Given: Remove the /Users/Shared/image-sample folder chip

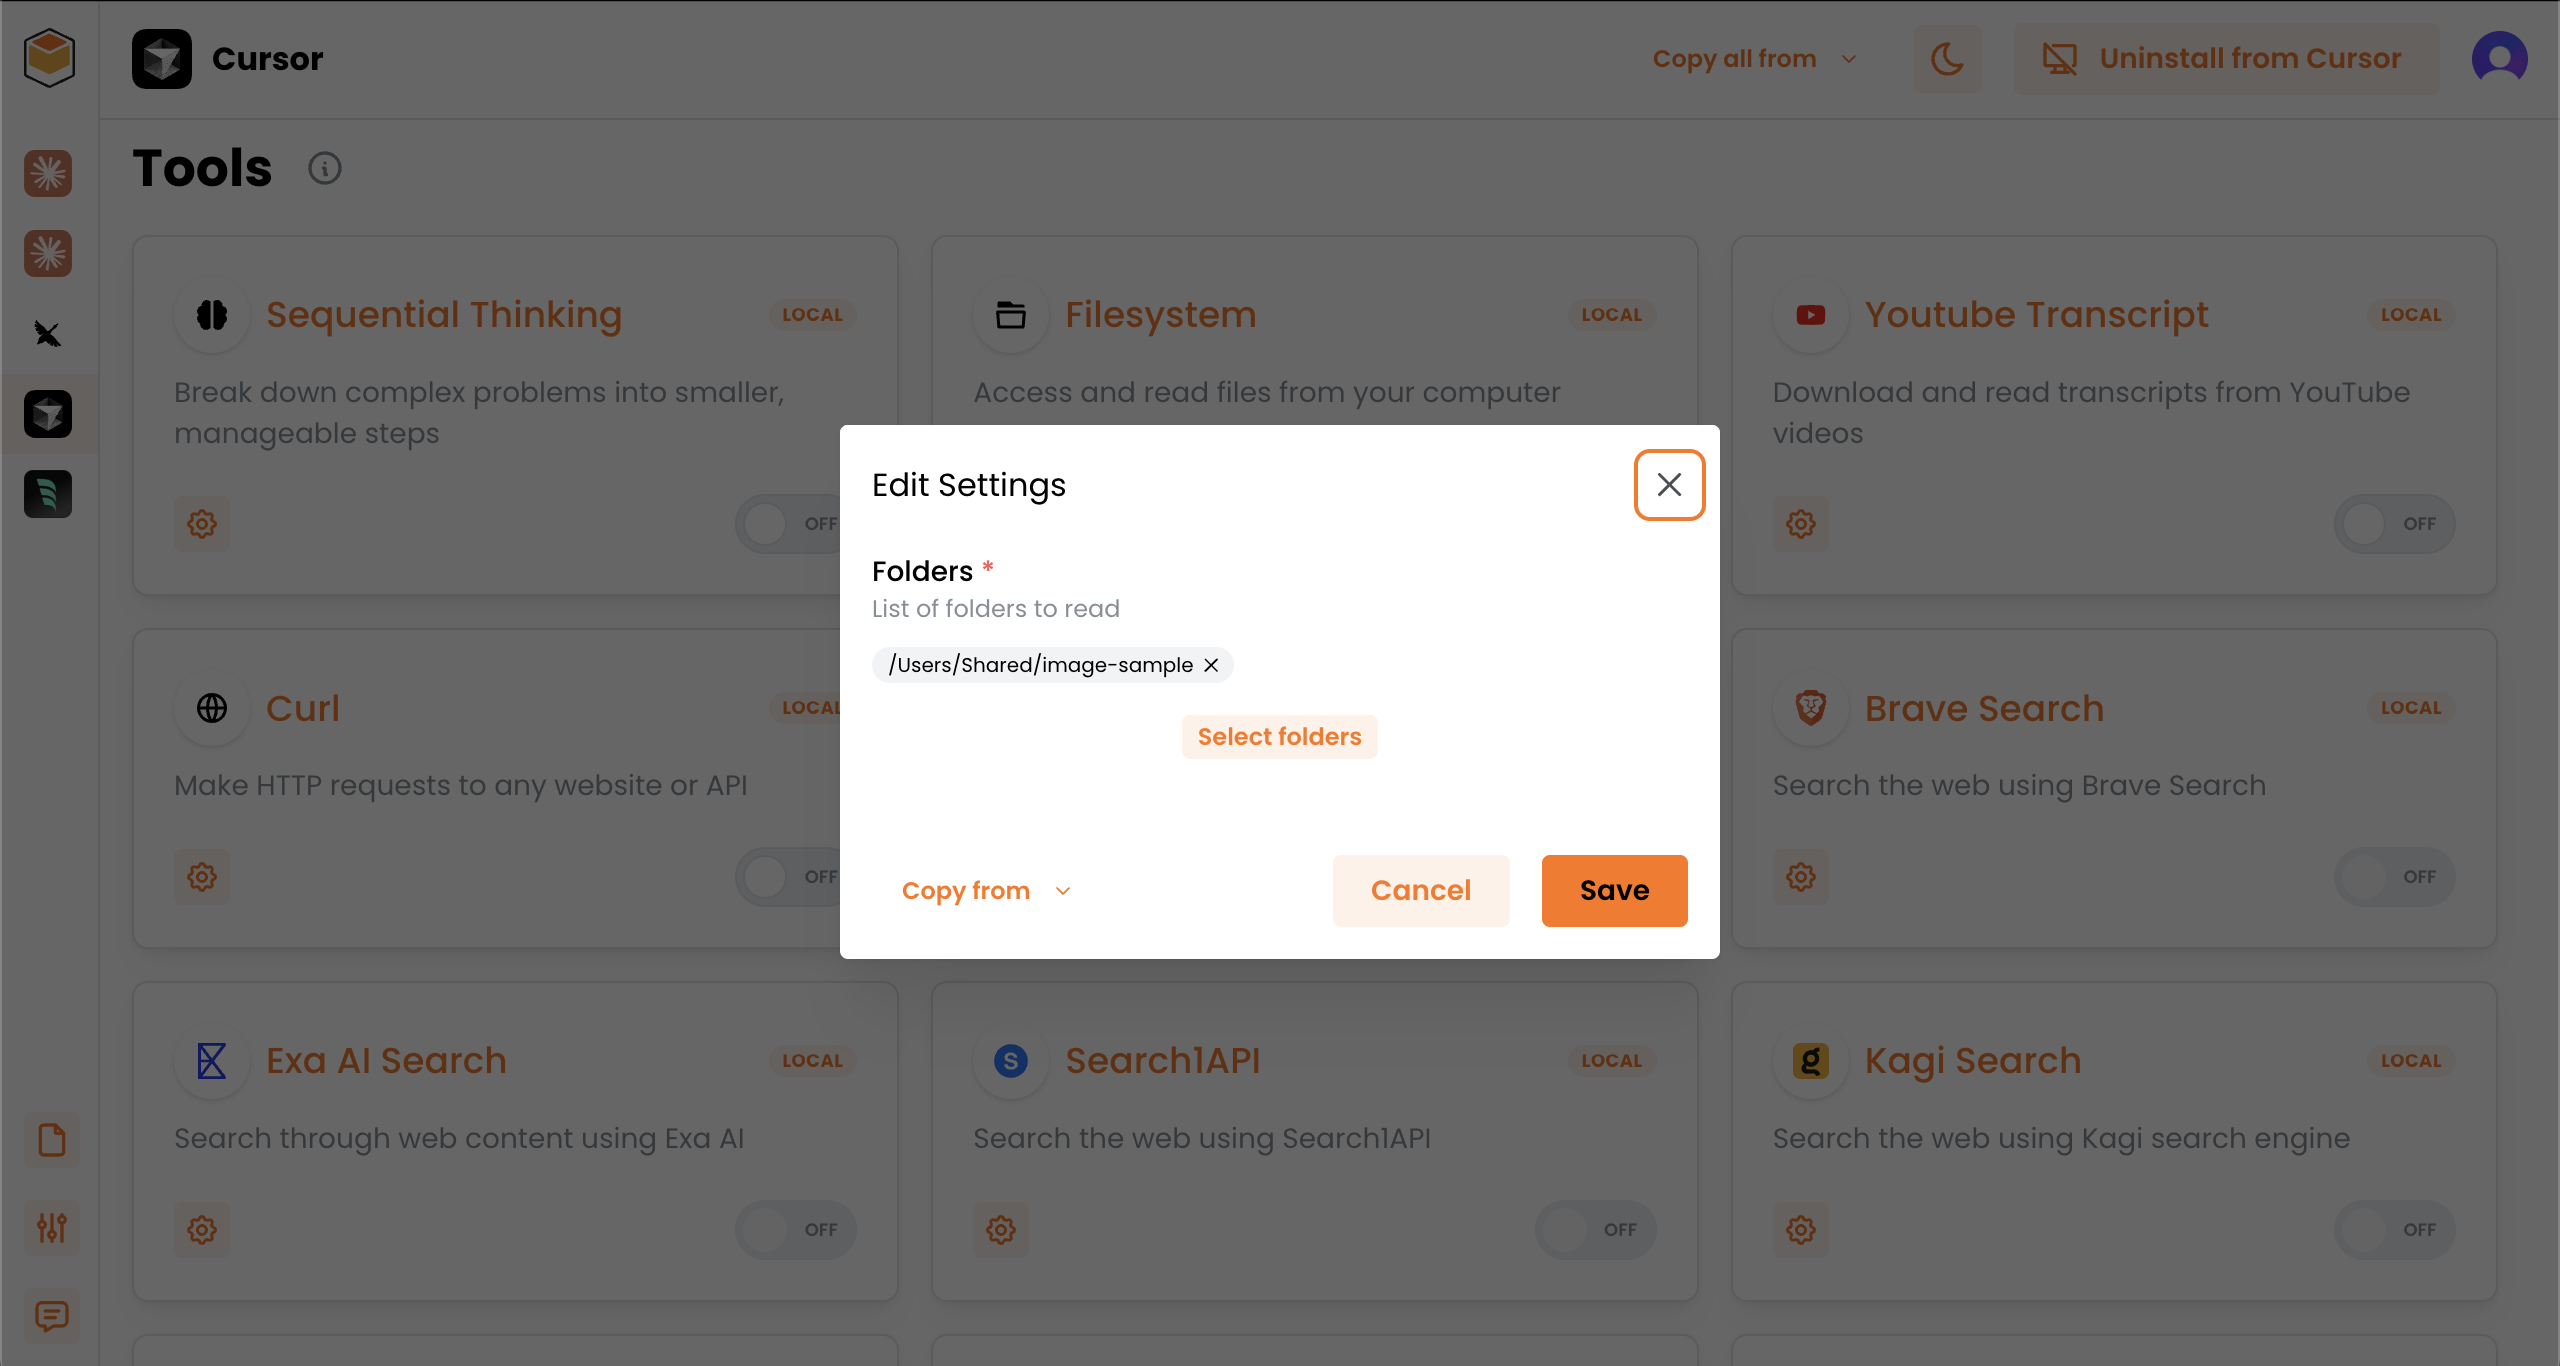Looking at the screenshot, I should click(x=1211, y=665).
